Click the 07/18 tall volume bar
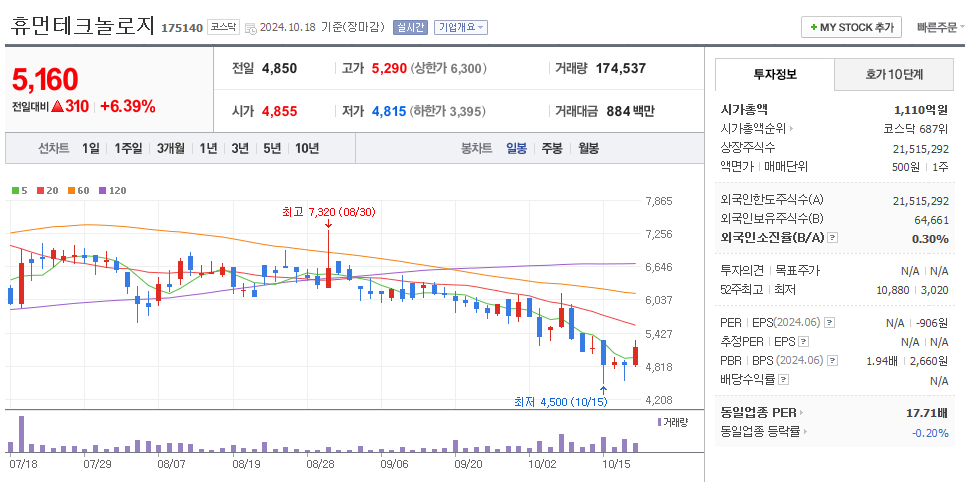The width and height of the screenshot is (972, 482). (x=21, y=434)
